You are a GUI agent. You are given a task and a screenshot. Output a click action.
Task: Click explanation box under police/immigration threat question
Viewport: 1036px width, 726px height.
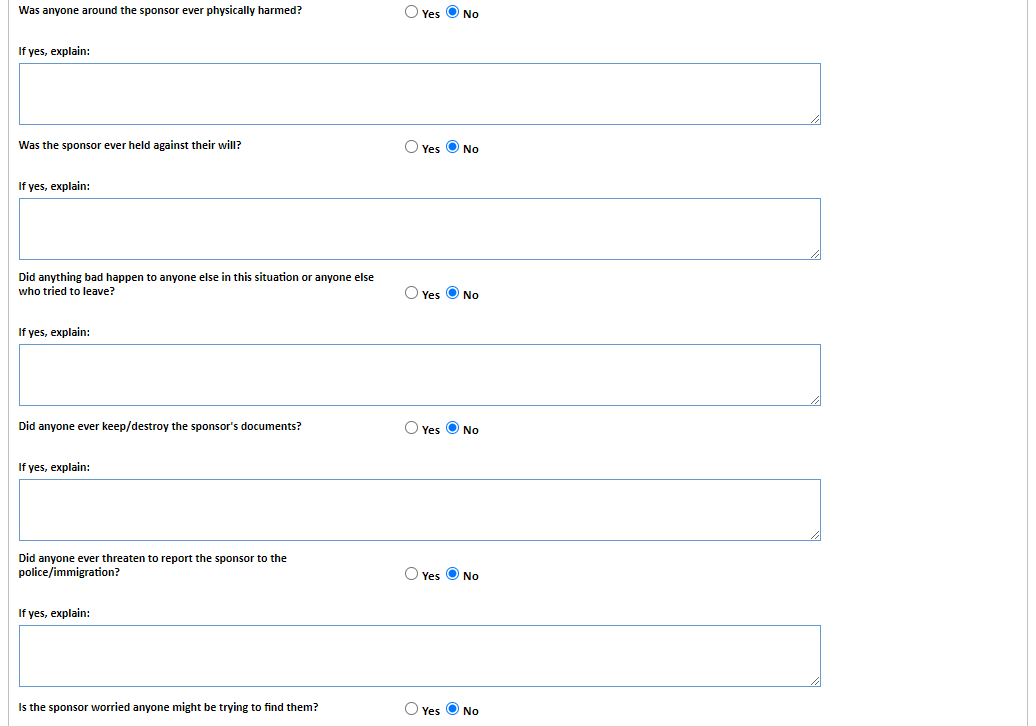pos(419,656)
